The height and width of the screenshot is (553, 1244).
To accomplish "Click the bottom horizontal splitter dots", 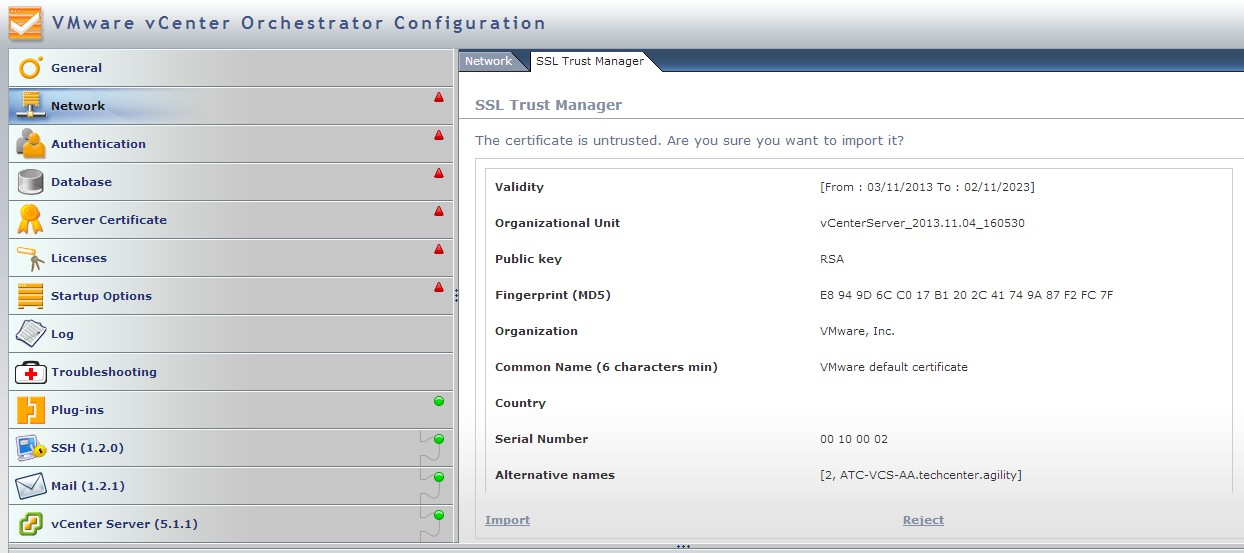I will tap(683, 547).
